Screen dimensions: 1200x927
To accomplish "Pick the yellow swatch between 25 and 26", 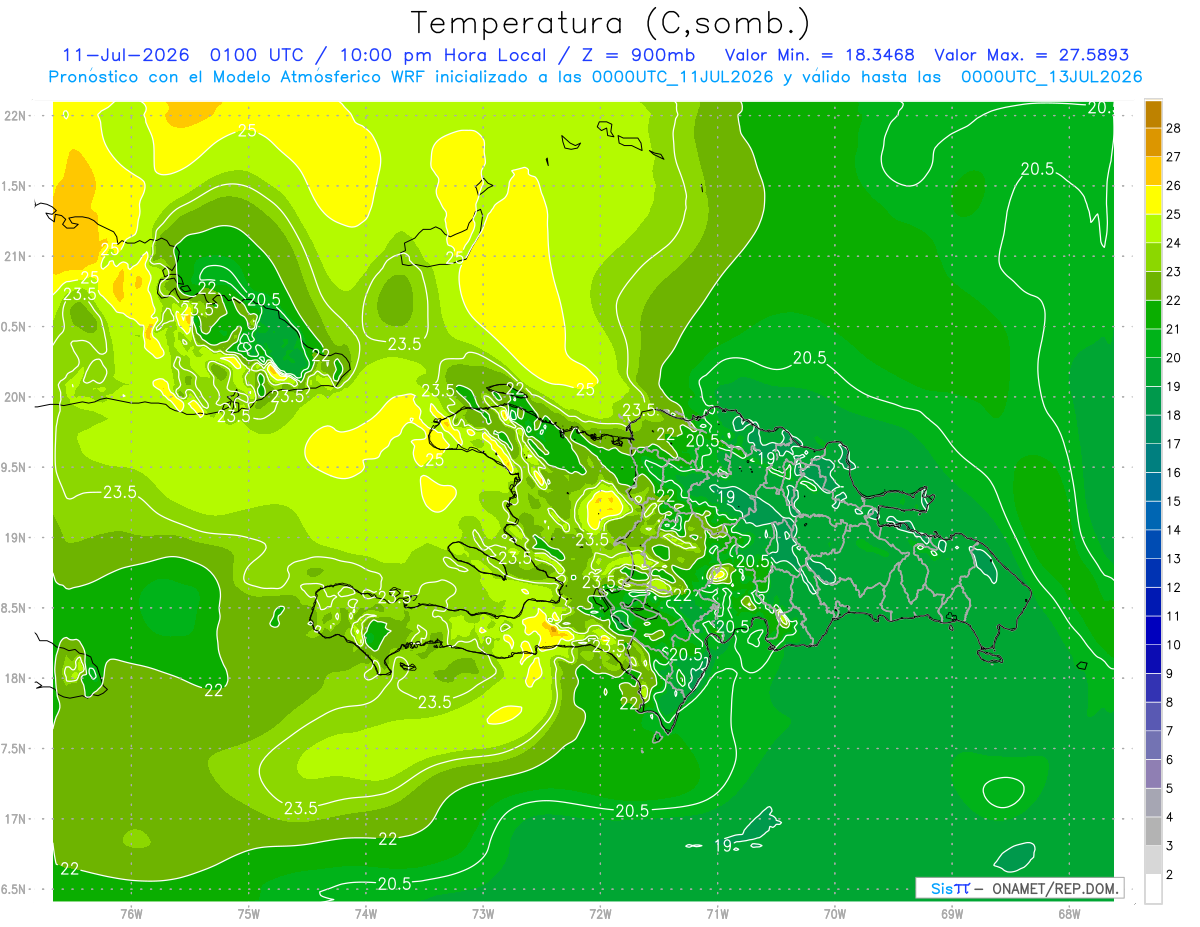I will click(x=1153, y=200).
